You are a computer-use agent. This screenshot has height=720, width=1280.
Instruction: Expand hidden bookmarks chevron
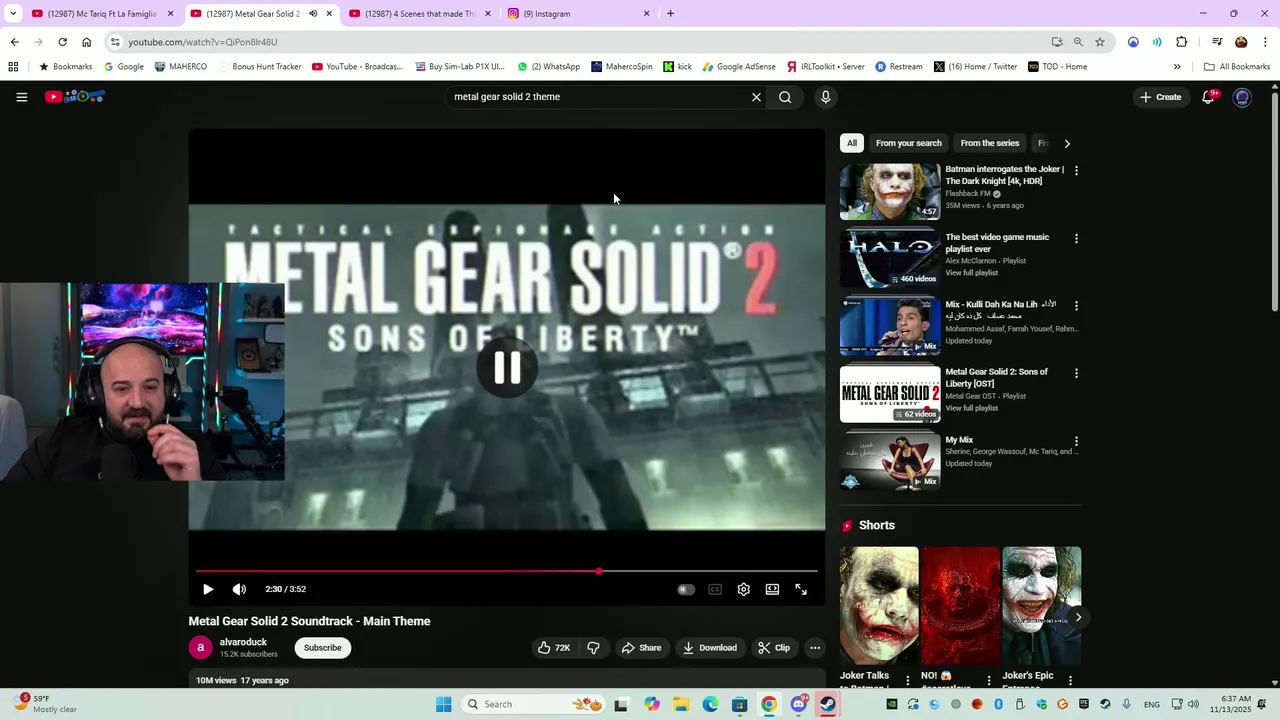(1177, 67)
